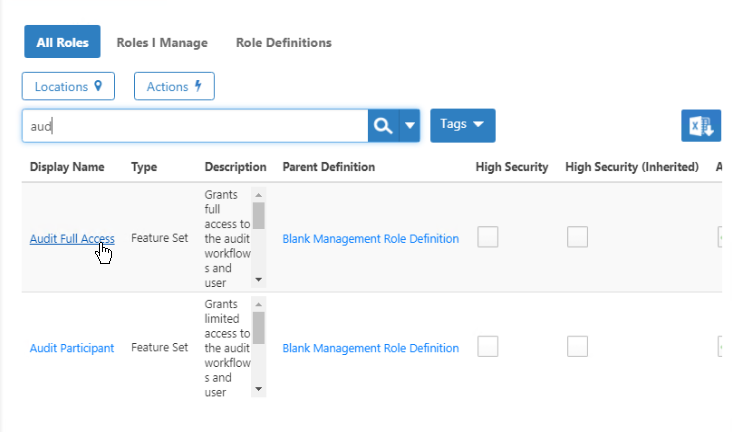
Task: Open the Tags dropdown
Action: (462, 125)
